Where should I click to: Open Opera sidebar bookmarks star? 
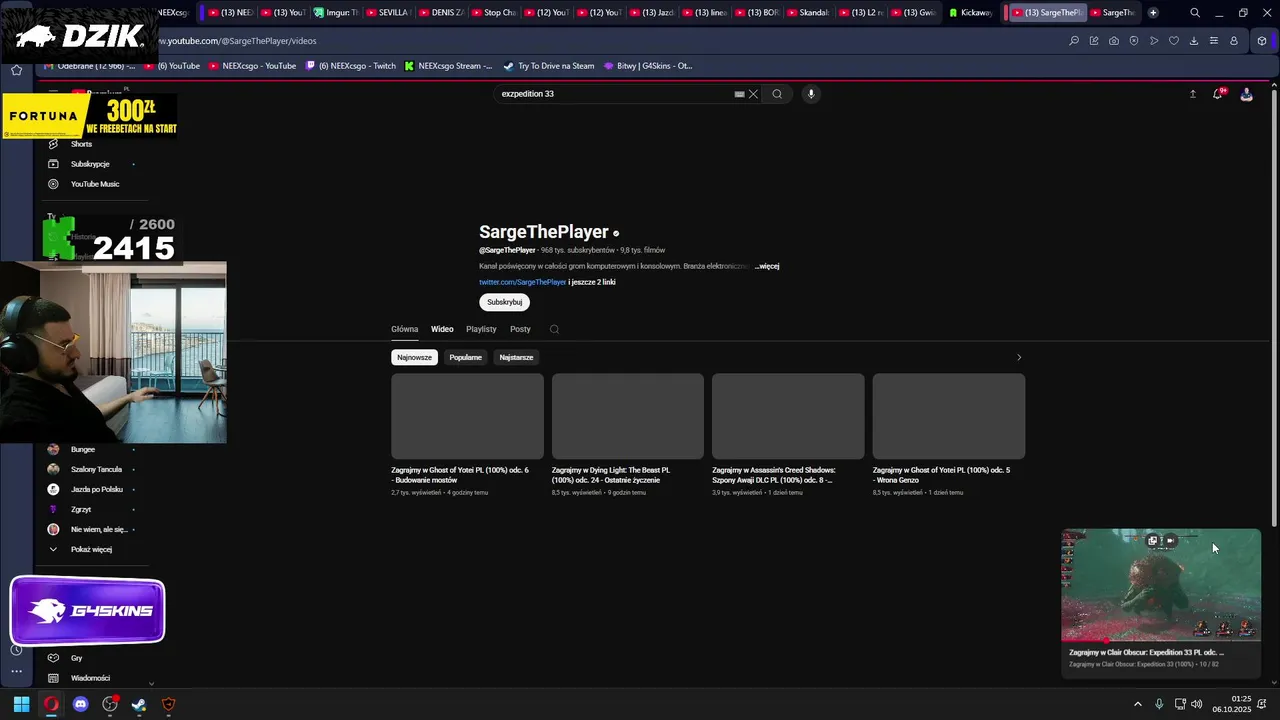tap(16, 70)
